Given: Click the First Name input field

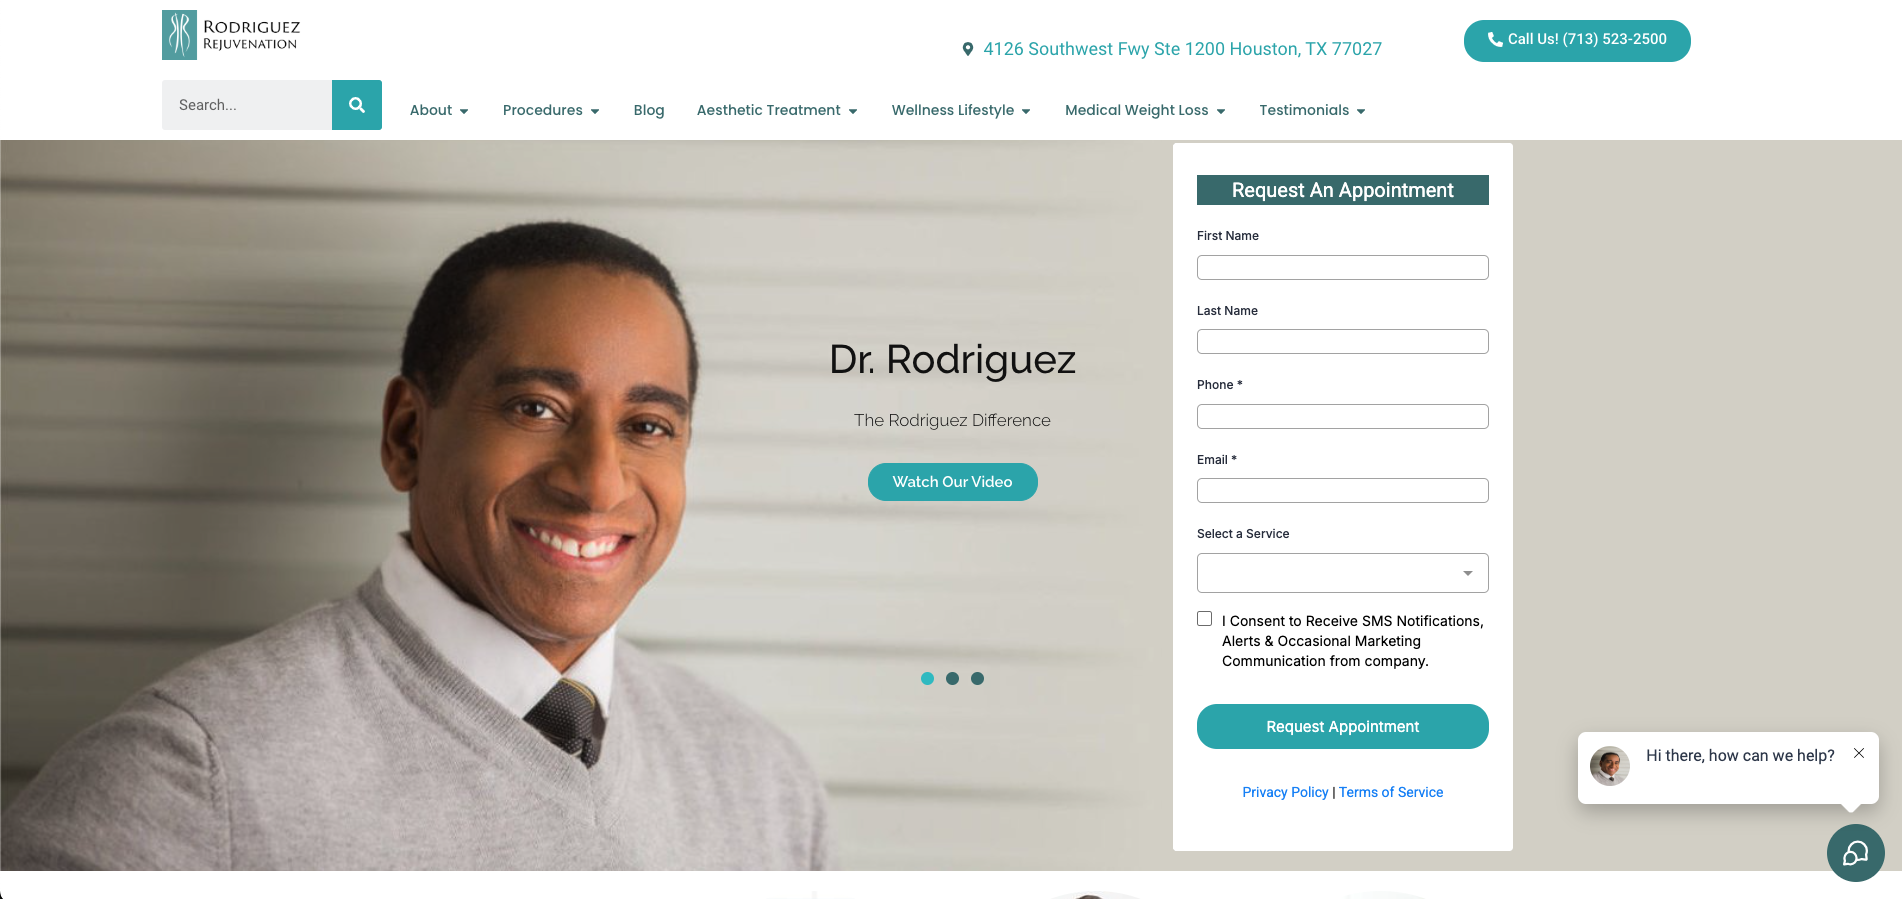Looking at the screenshot, I should (x=1342, y=267).
